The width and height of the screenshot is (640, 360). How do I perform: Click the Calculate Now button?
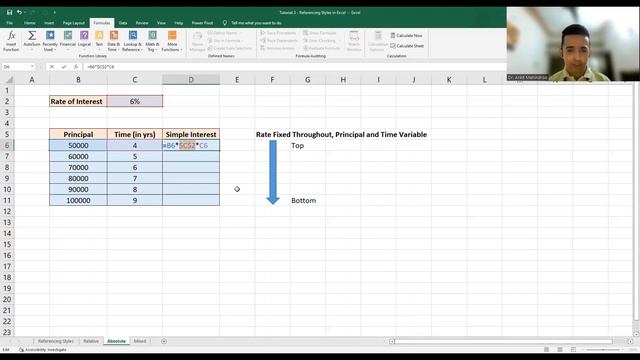[406, 36]
